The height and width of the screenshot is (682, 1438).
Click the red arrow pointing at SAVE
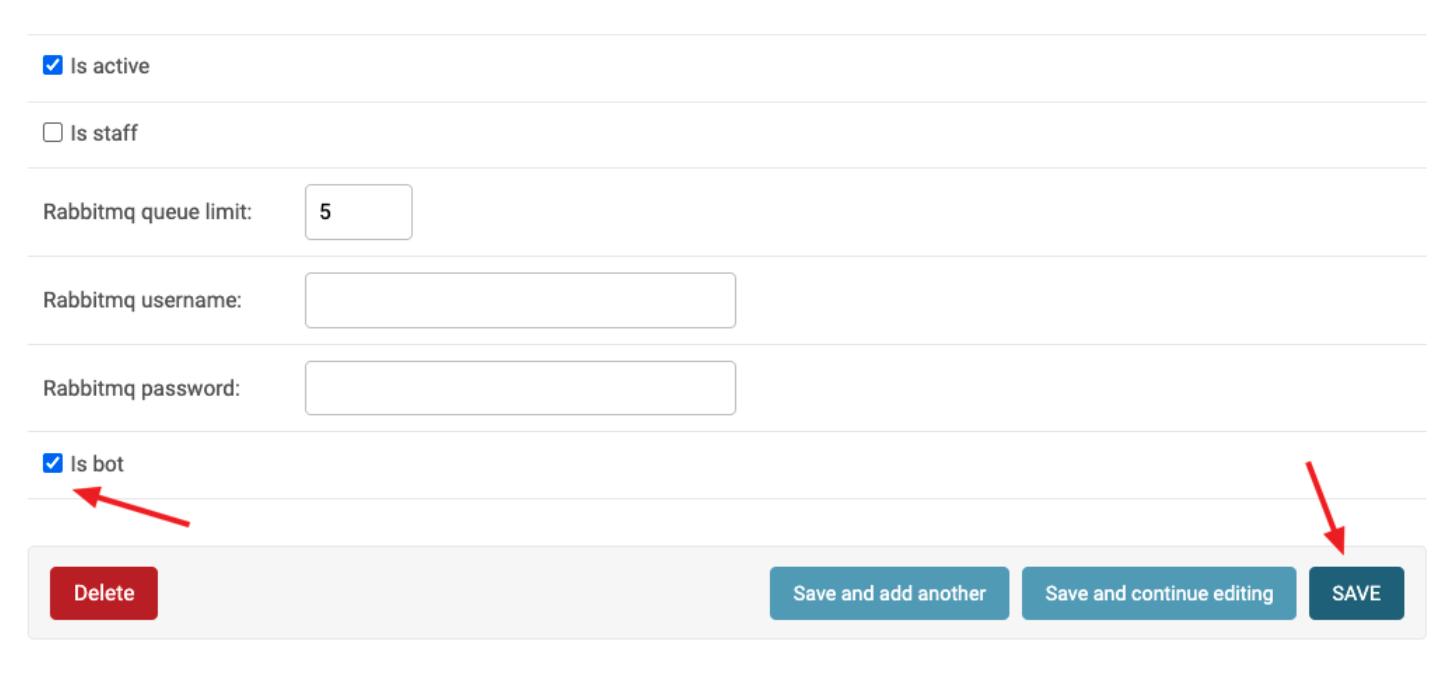pos(1326,506)
